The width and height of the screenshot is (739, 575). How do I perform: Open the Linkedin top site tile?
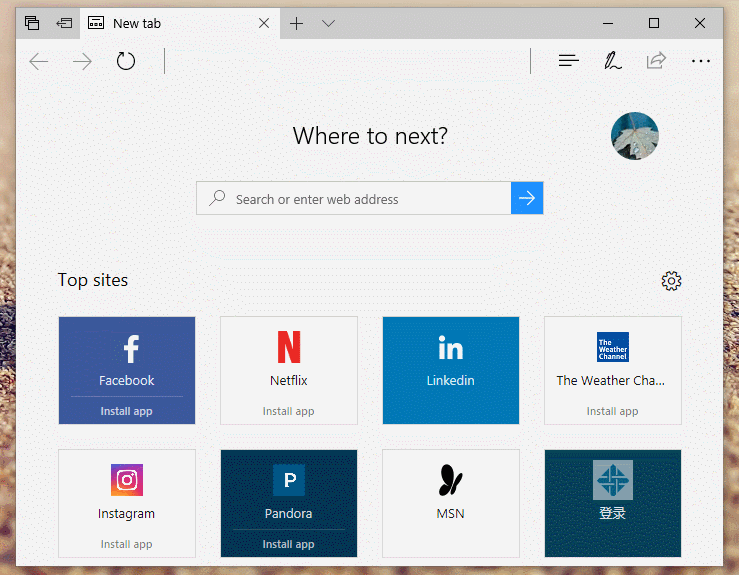click(451, 370)
